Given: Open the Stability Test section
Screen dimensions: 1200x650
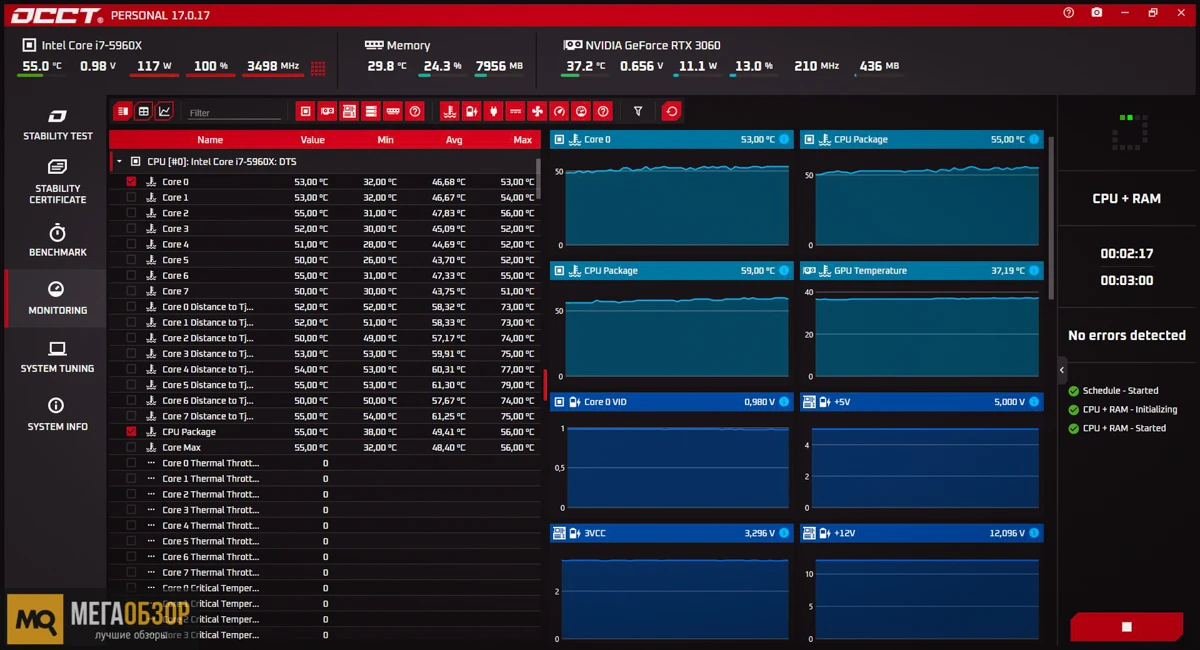Looking at the screenshot, I should tap(57, 124).
